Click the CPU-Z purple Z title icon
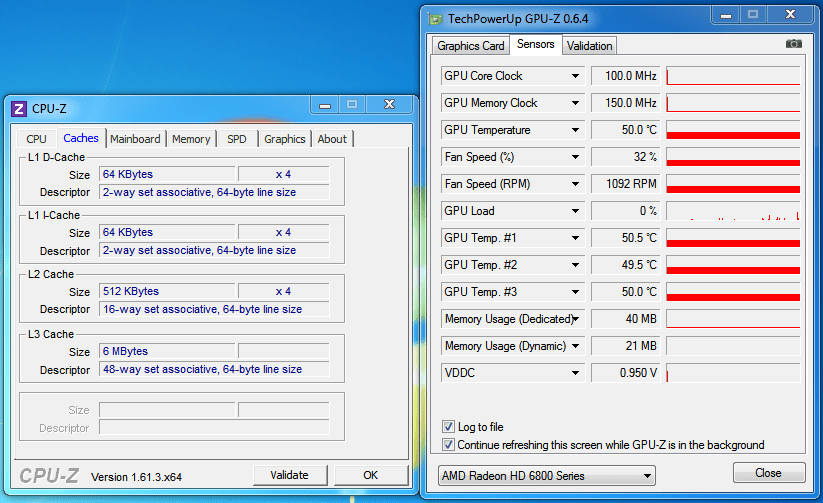This screenshot has height=503, width=823. pos(18,109)
